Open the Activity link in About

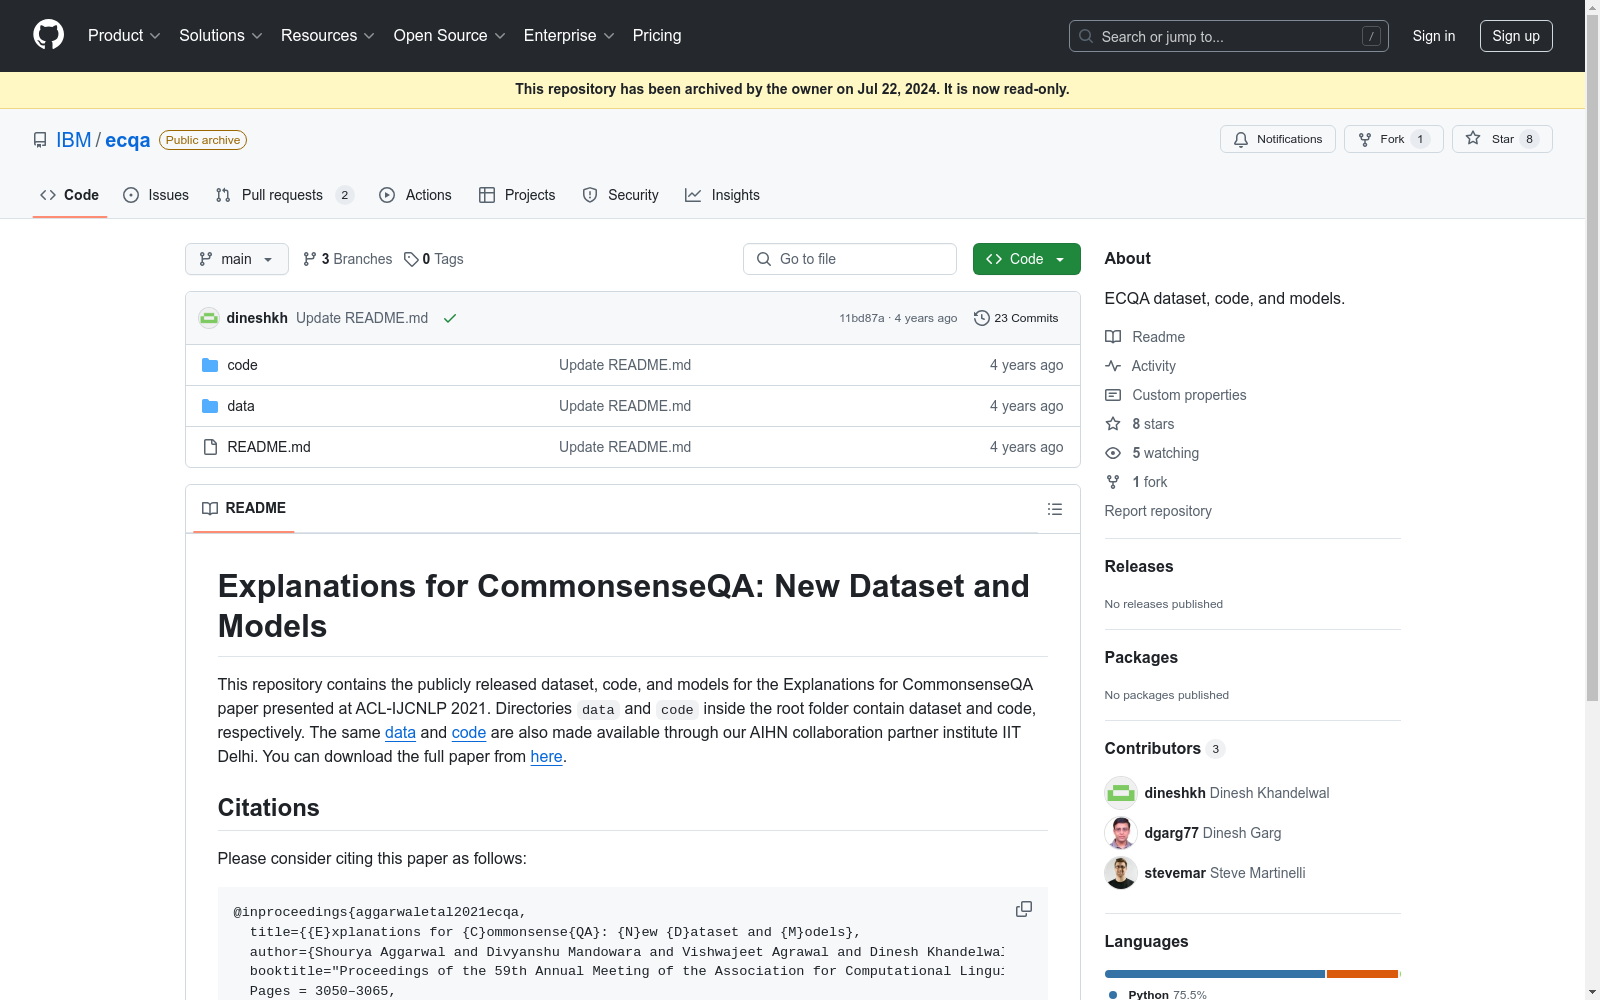pyautogui.click(x=1140, y=366)
